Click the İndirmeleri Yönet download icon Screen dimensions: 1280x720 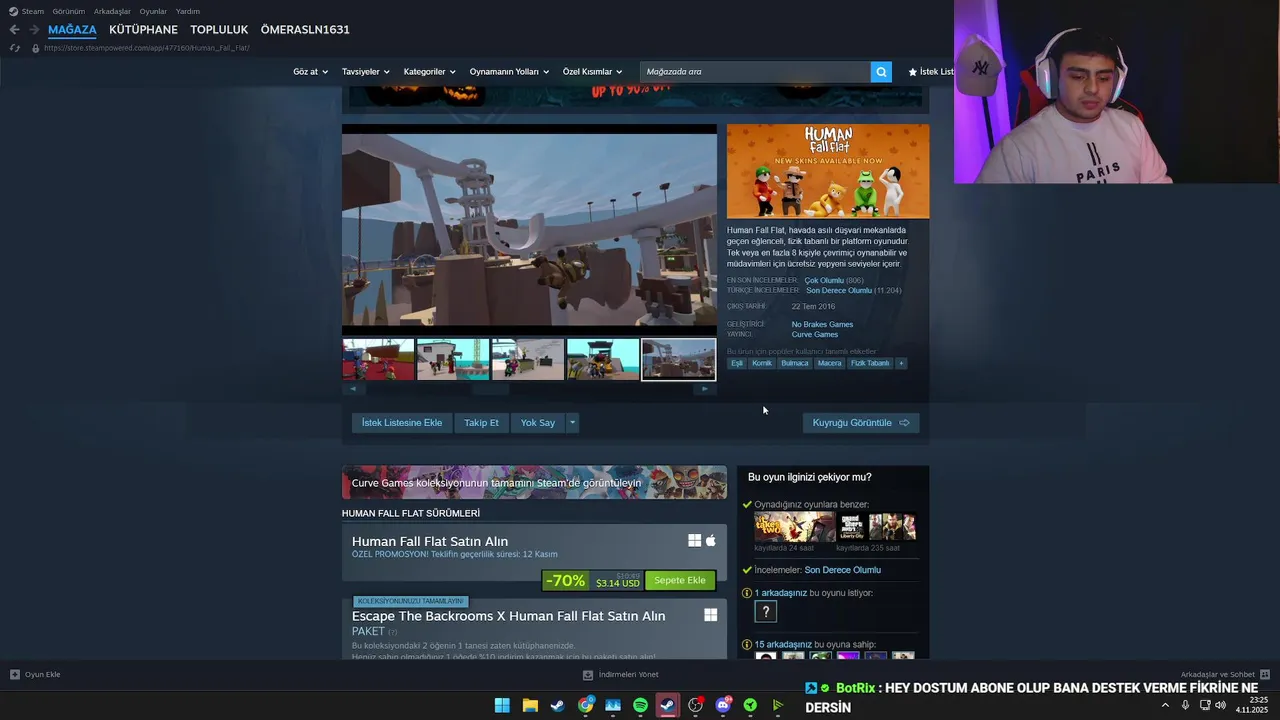tap(588, 674)
